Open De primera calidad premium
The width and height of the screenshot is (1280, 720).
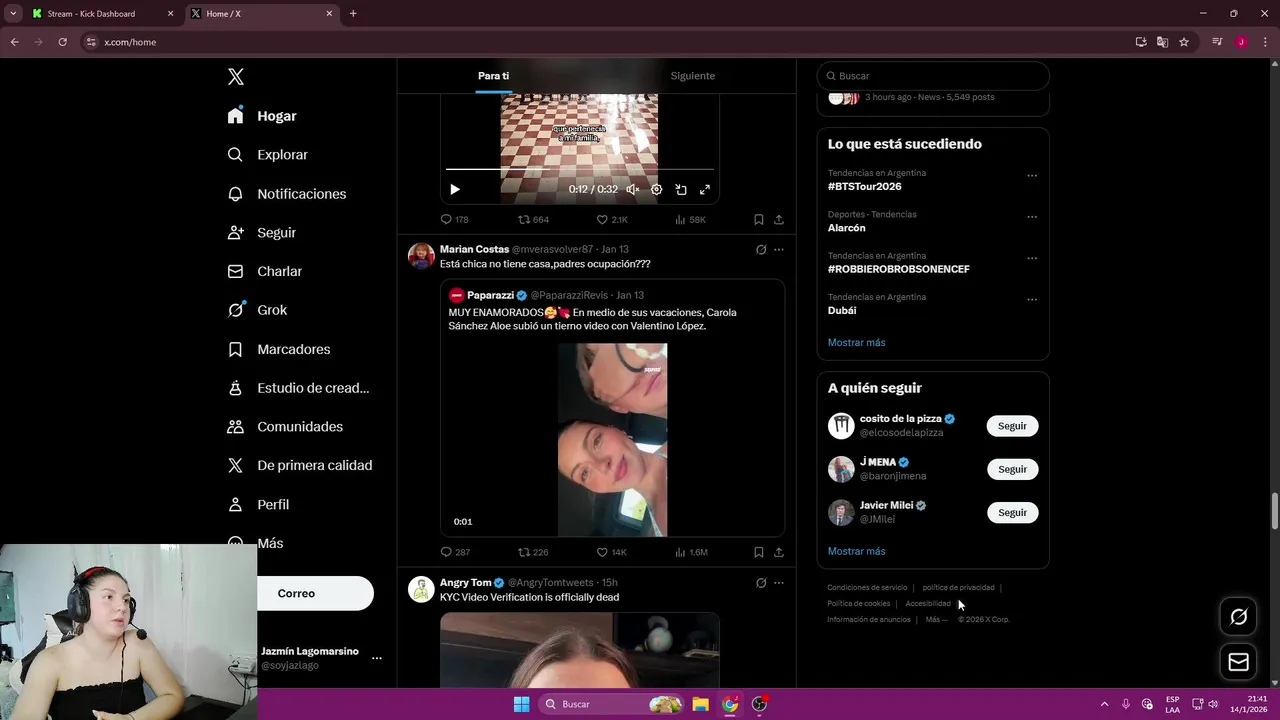click(300, 465)
